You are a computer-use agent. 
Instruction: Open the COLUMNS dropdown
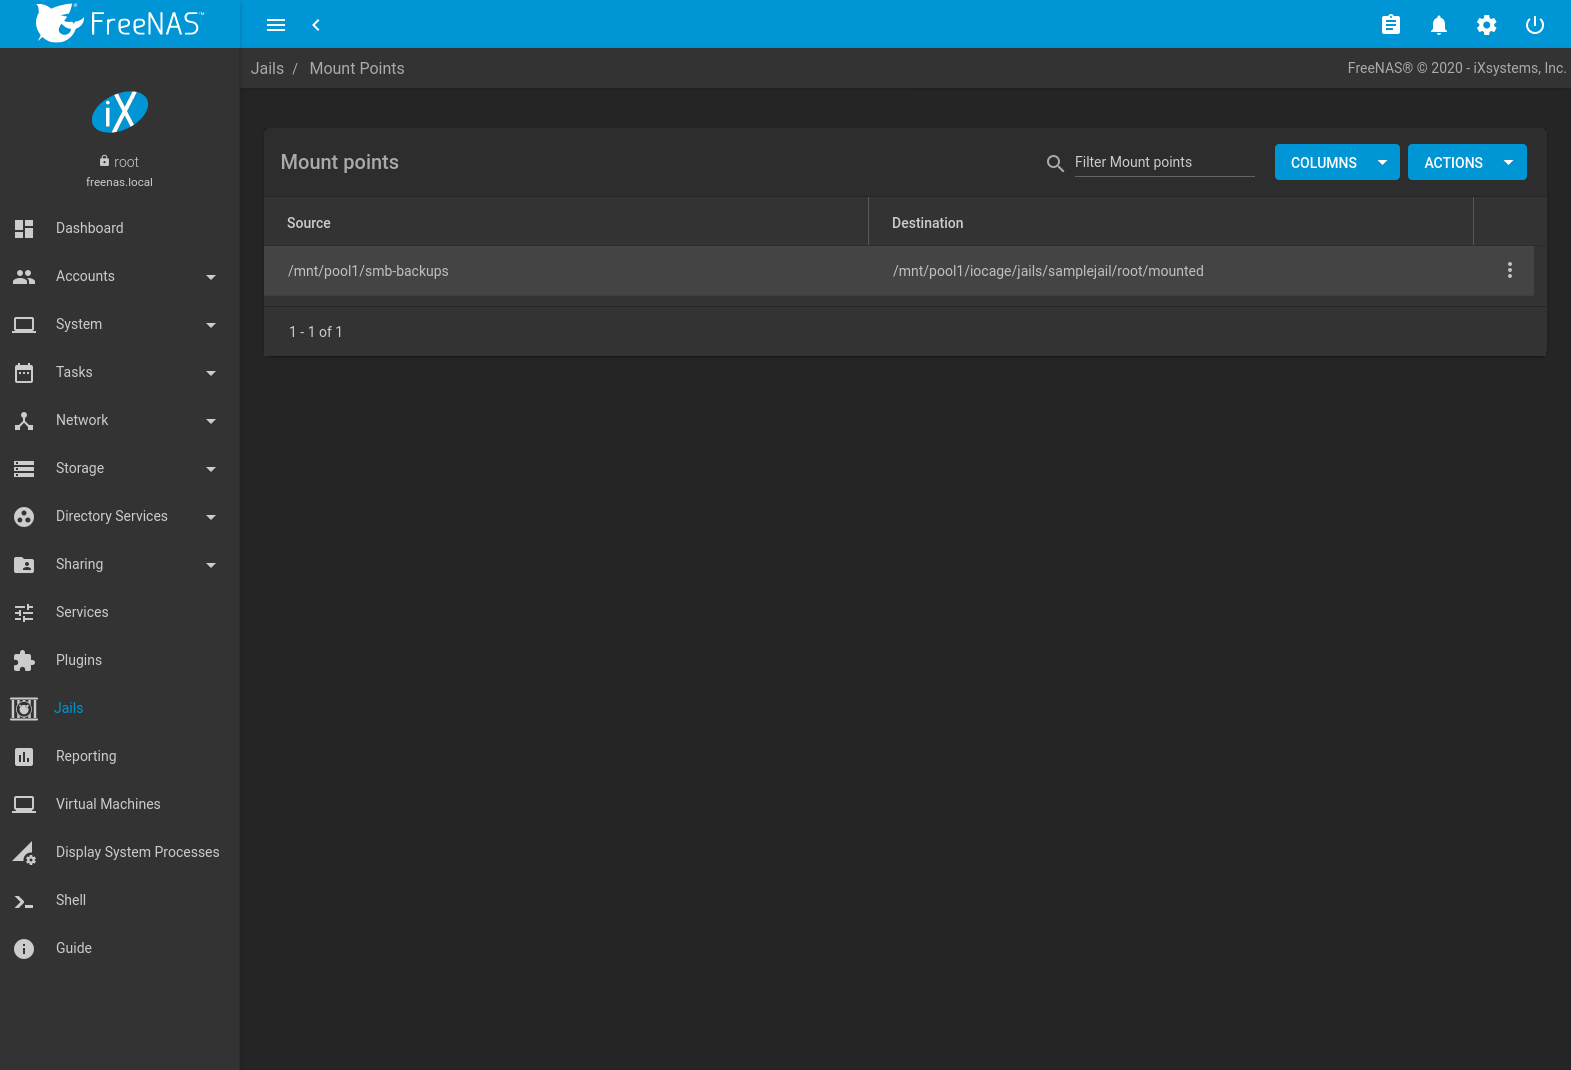[x=1336, y=162]
